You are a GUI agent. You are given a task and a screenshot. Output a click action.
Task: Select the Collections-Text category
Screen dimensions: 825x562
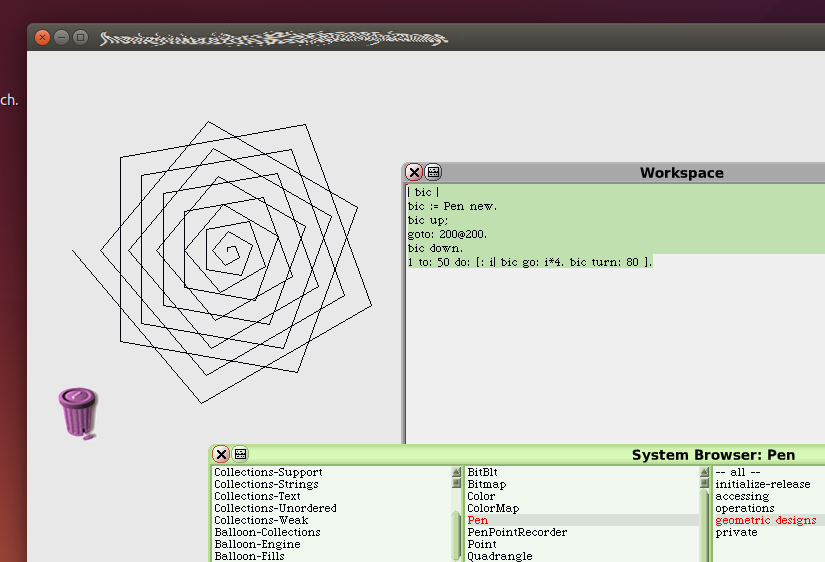coord(257,496)
